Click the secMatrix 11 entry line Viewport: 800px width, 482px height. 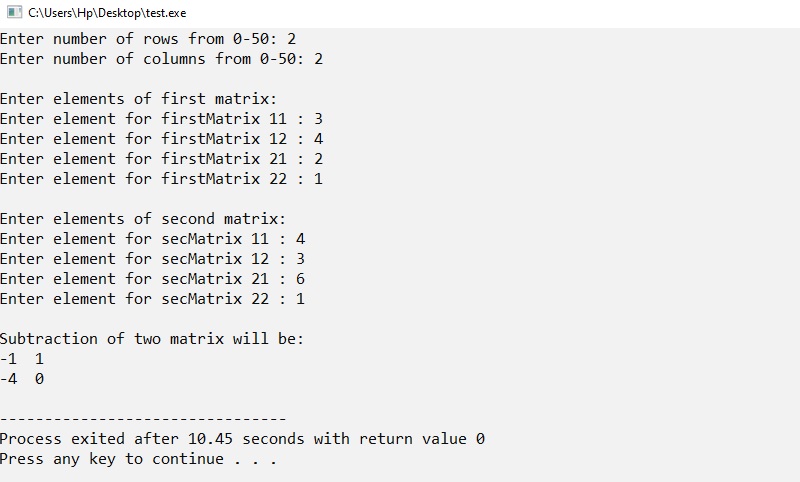tap(153, 239)
